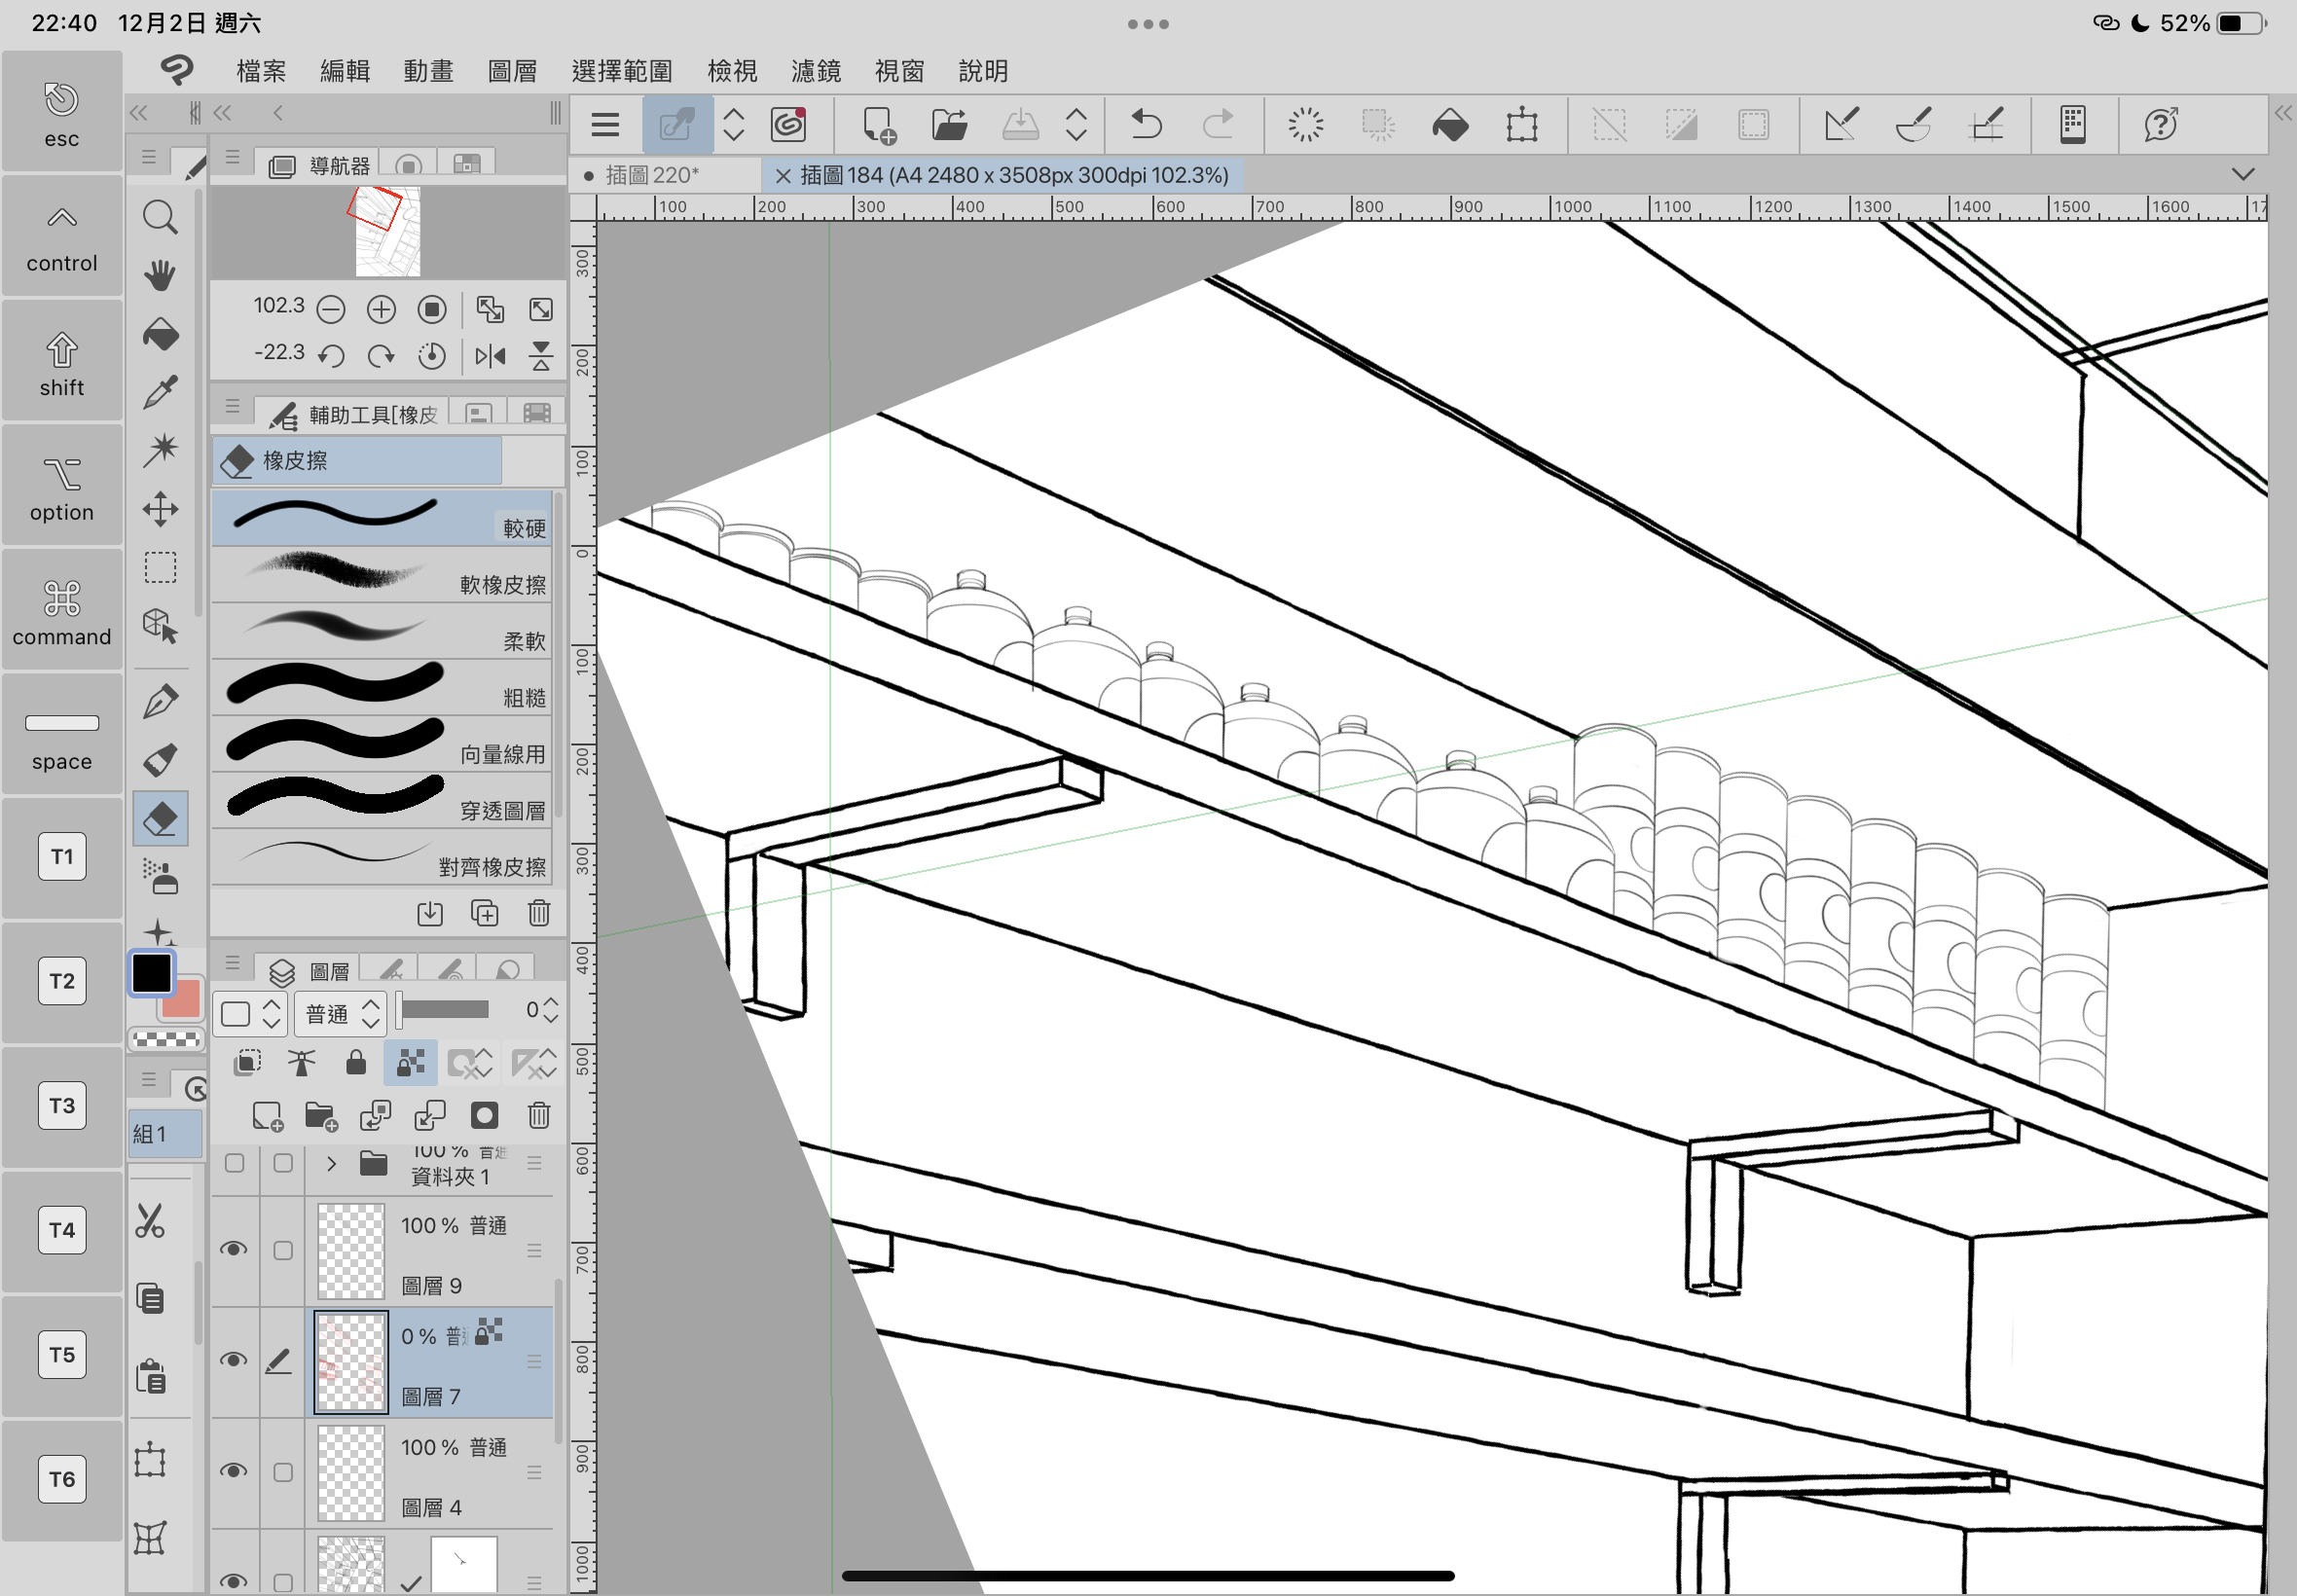Screen dimensions: 2297x1596
Task: Select the 較硬 hard eraser sub tool
Action: [x=381, y=518]
